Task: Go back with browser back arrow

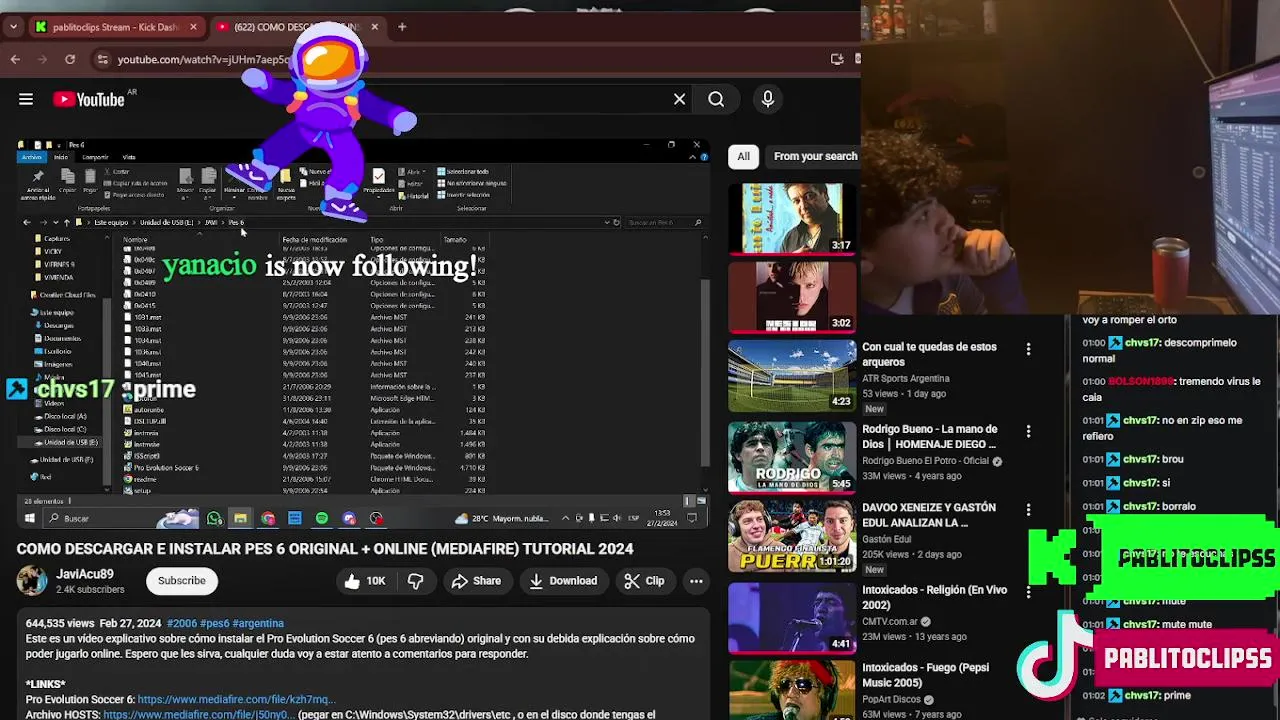Action: click(15, 59)
